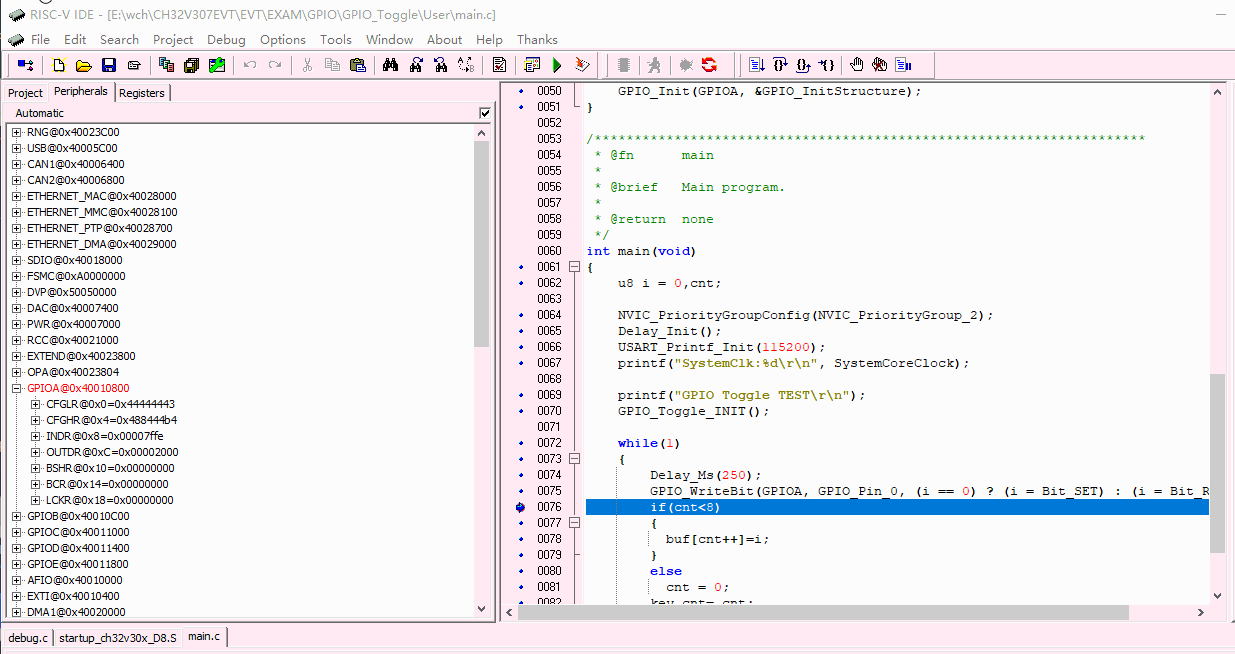1235x654 pixels.
Task: Collapse the code fold at line 0077
Action: coord(574,523)
